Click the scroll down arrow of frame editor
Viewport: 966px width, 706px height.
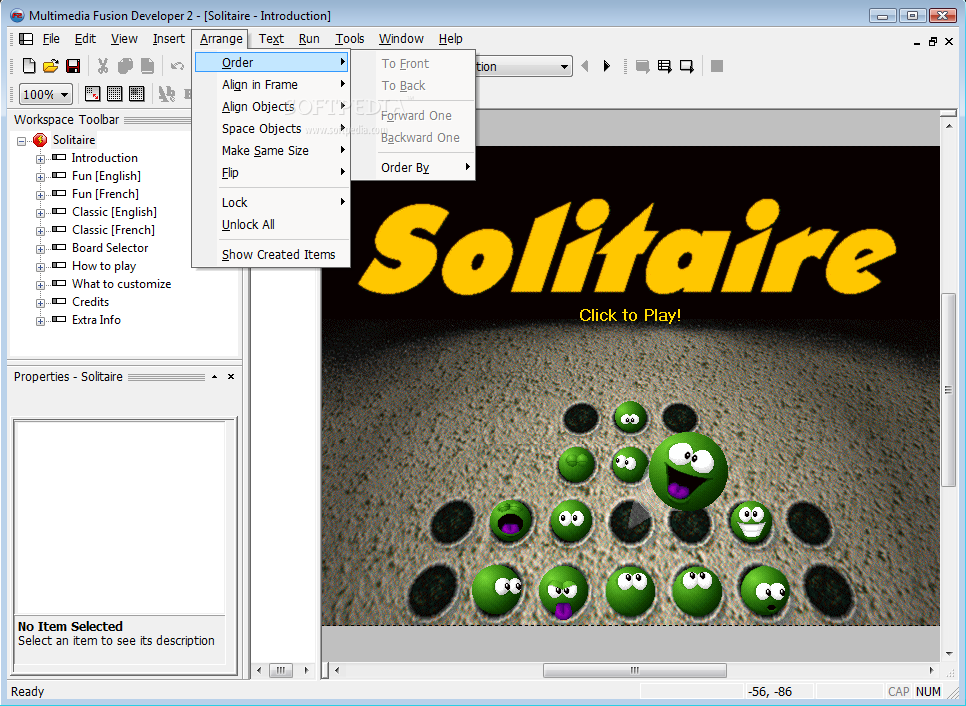click(x=949, y=654)
